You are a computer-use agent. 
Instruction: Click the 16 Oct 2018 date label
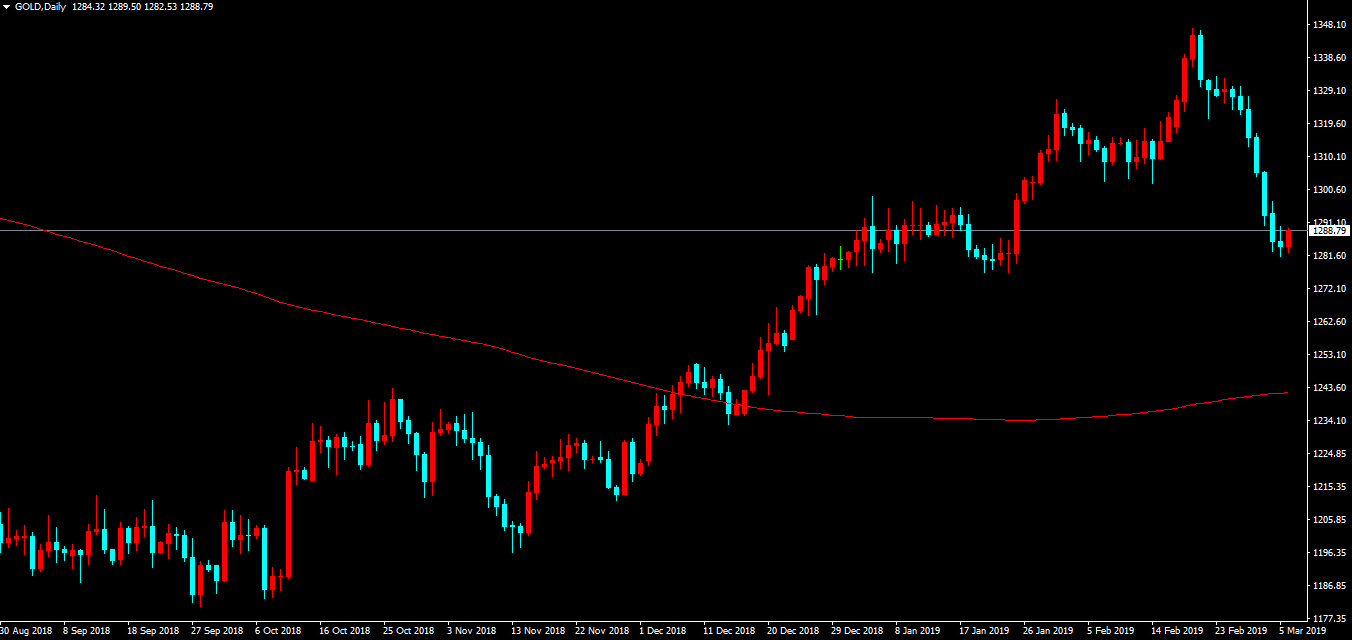345,631
